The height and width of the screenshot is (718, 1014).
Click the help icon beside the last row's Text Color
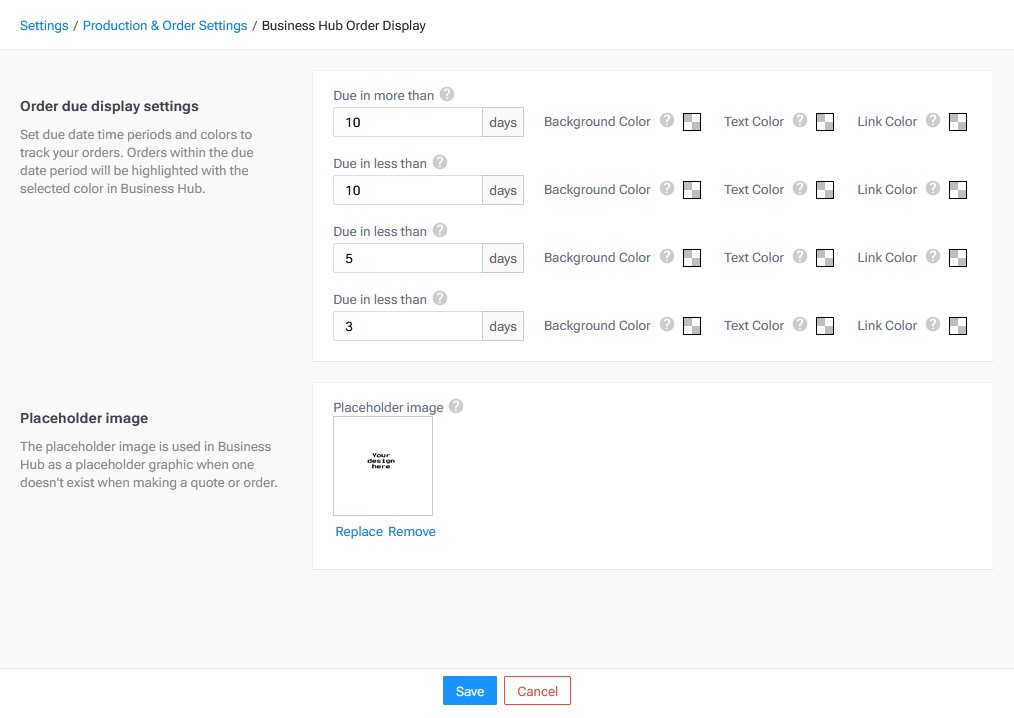pyautogui.click(x=800, y=325)
